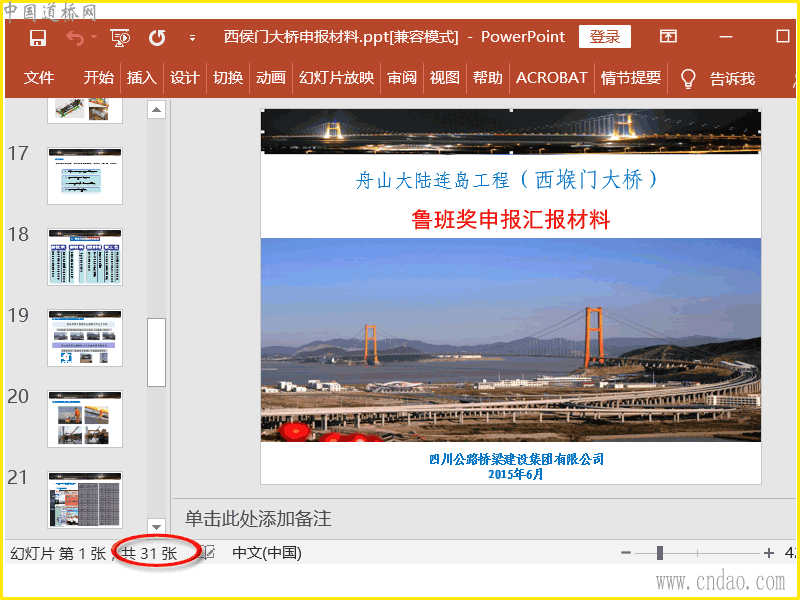
Task: Click status text 幻灯片 第 1 张，共 31 张
Action: (94, 553)
